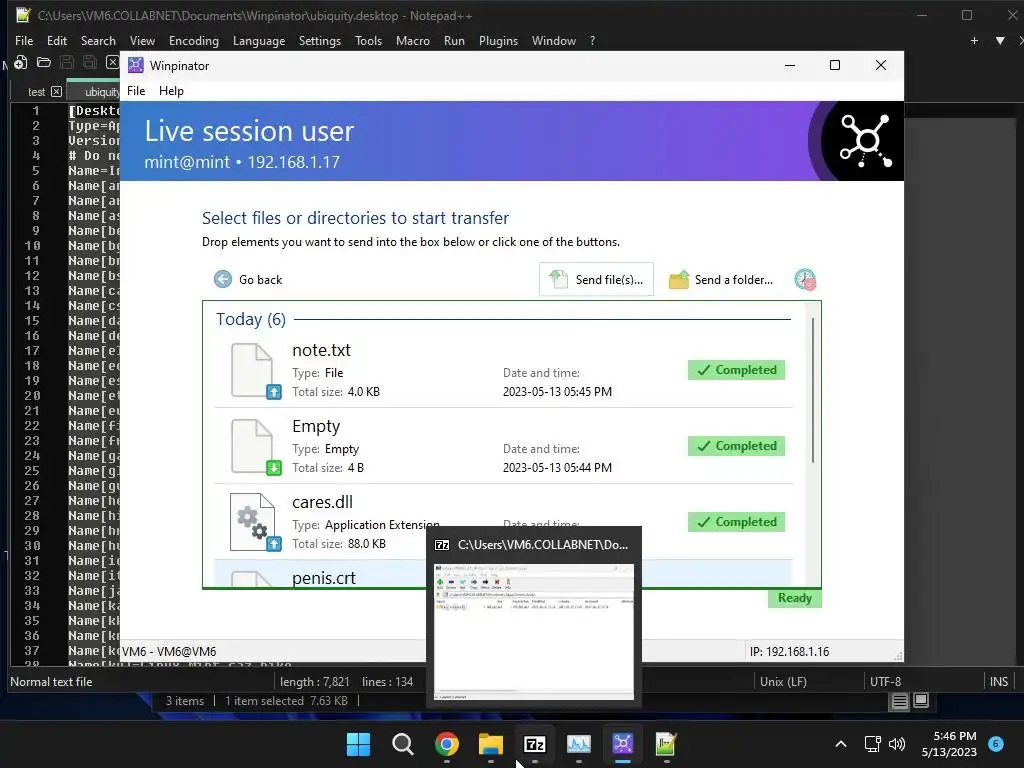Click the Ready status label

pos(795,598)
